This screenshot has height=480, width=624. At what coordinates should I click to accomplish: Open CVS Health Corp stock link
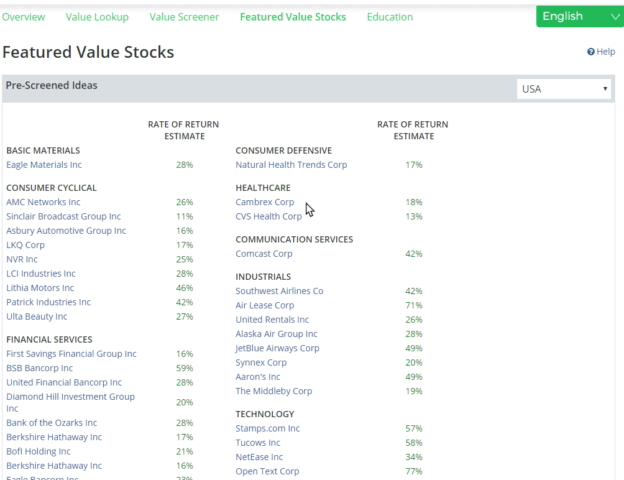pyautogui.click(x=268, y=216)
